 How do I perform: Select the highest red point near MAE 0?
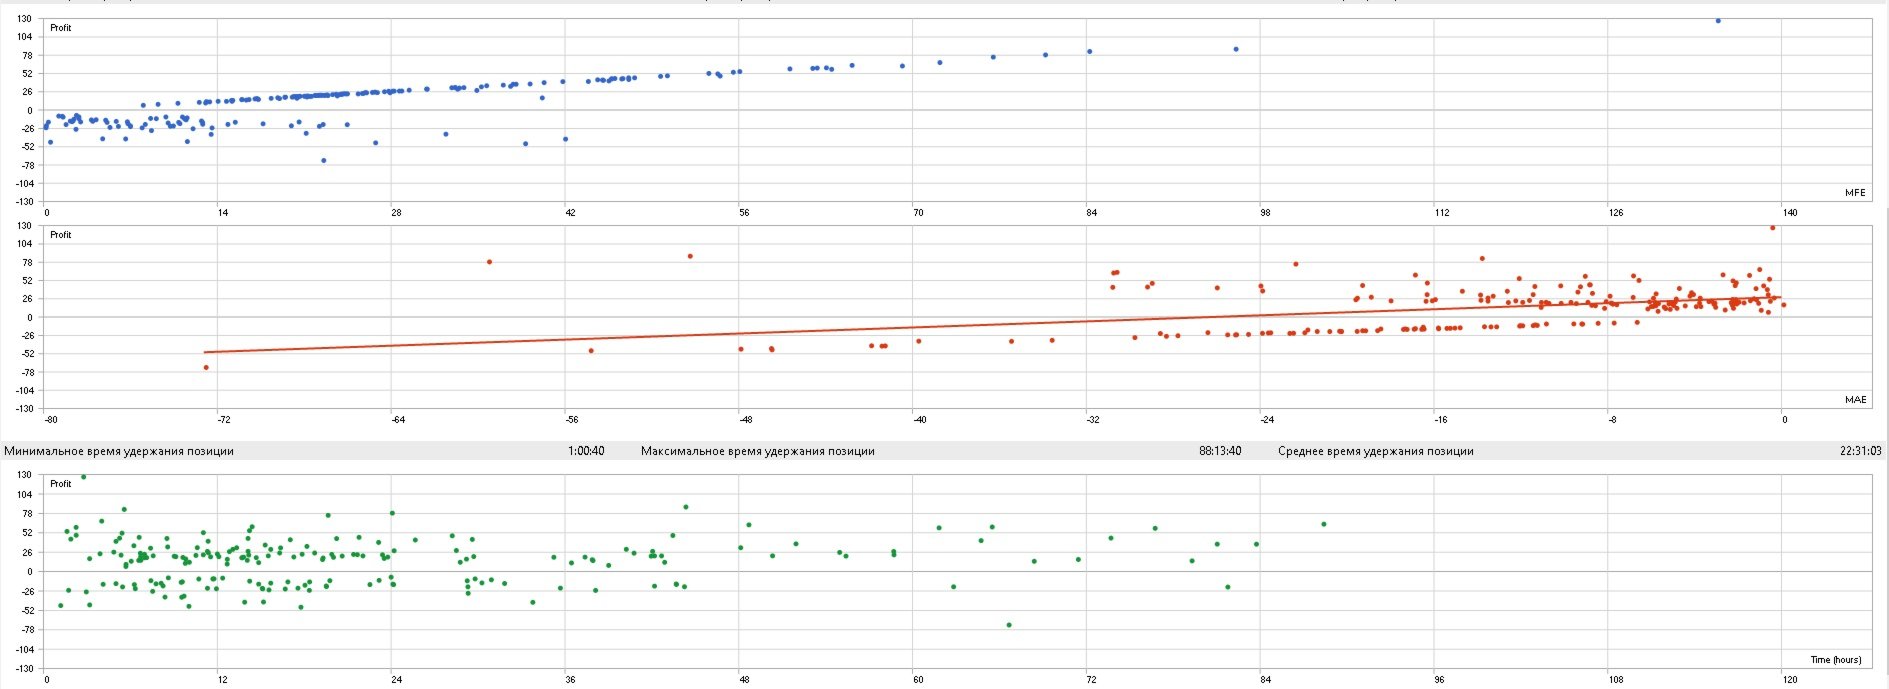click(1773, 228)
